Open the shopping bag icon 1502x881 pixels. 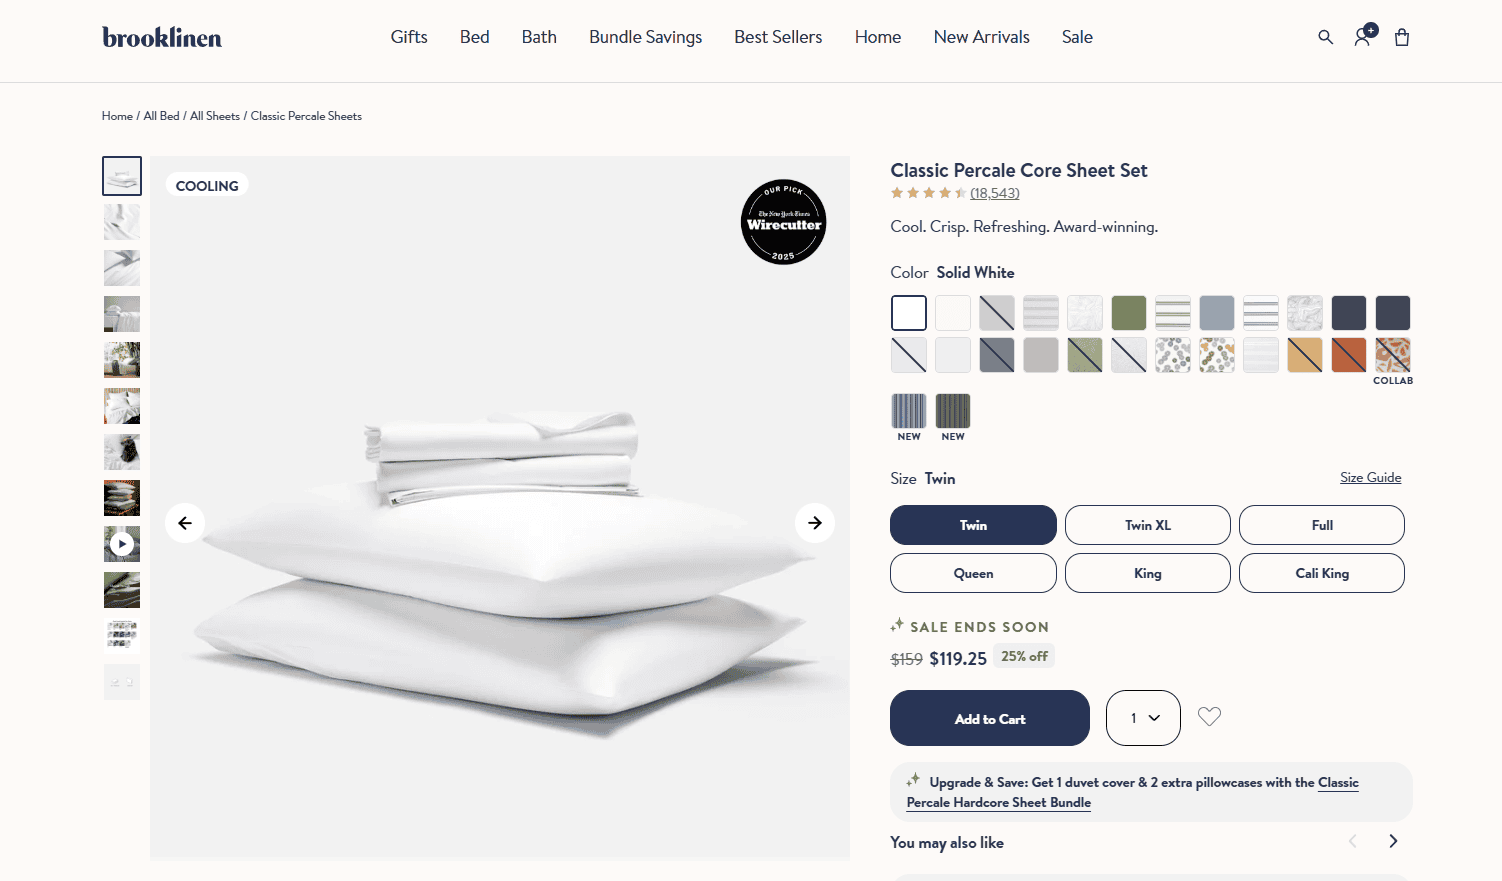coord(1402,37)
